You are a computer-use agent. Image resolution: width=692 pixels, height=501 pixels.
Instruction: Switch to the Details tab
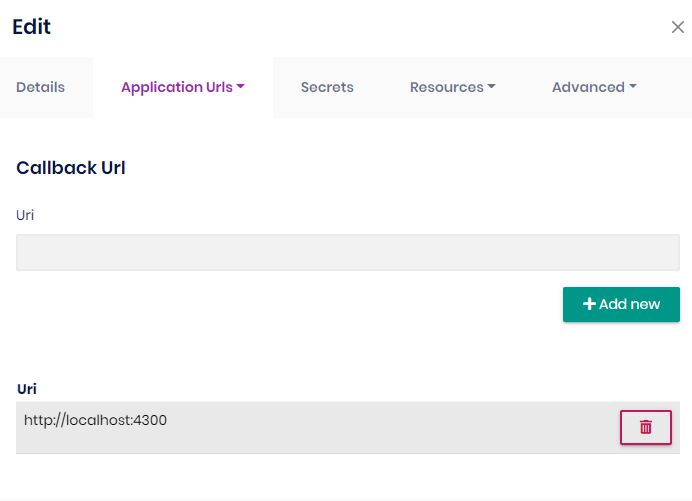click(x=40, y=87)
